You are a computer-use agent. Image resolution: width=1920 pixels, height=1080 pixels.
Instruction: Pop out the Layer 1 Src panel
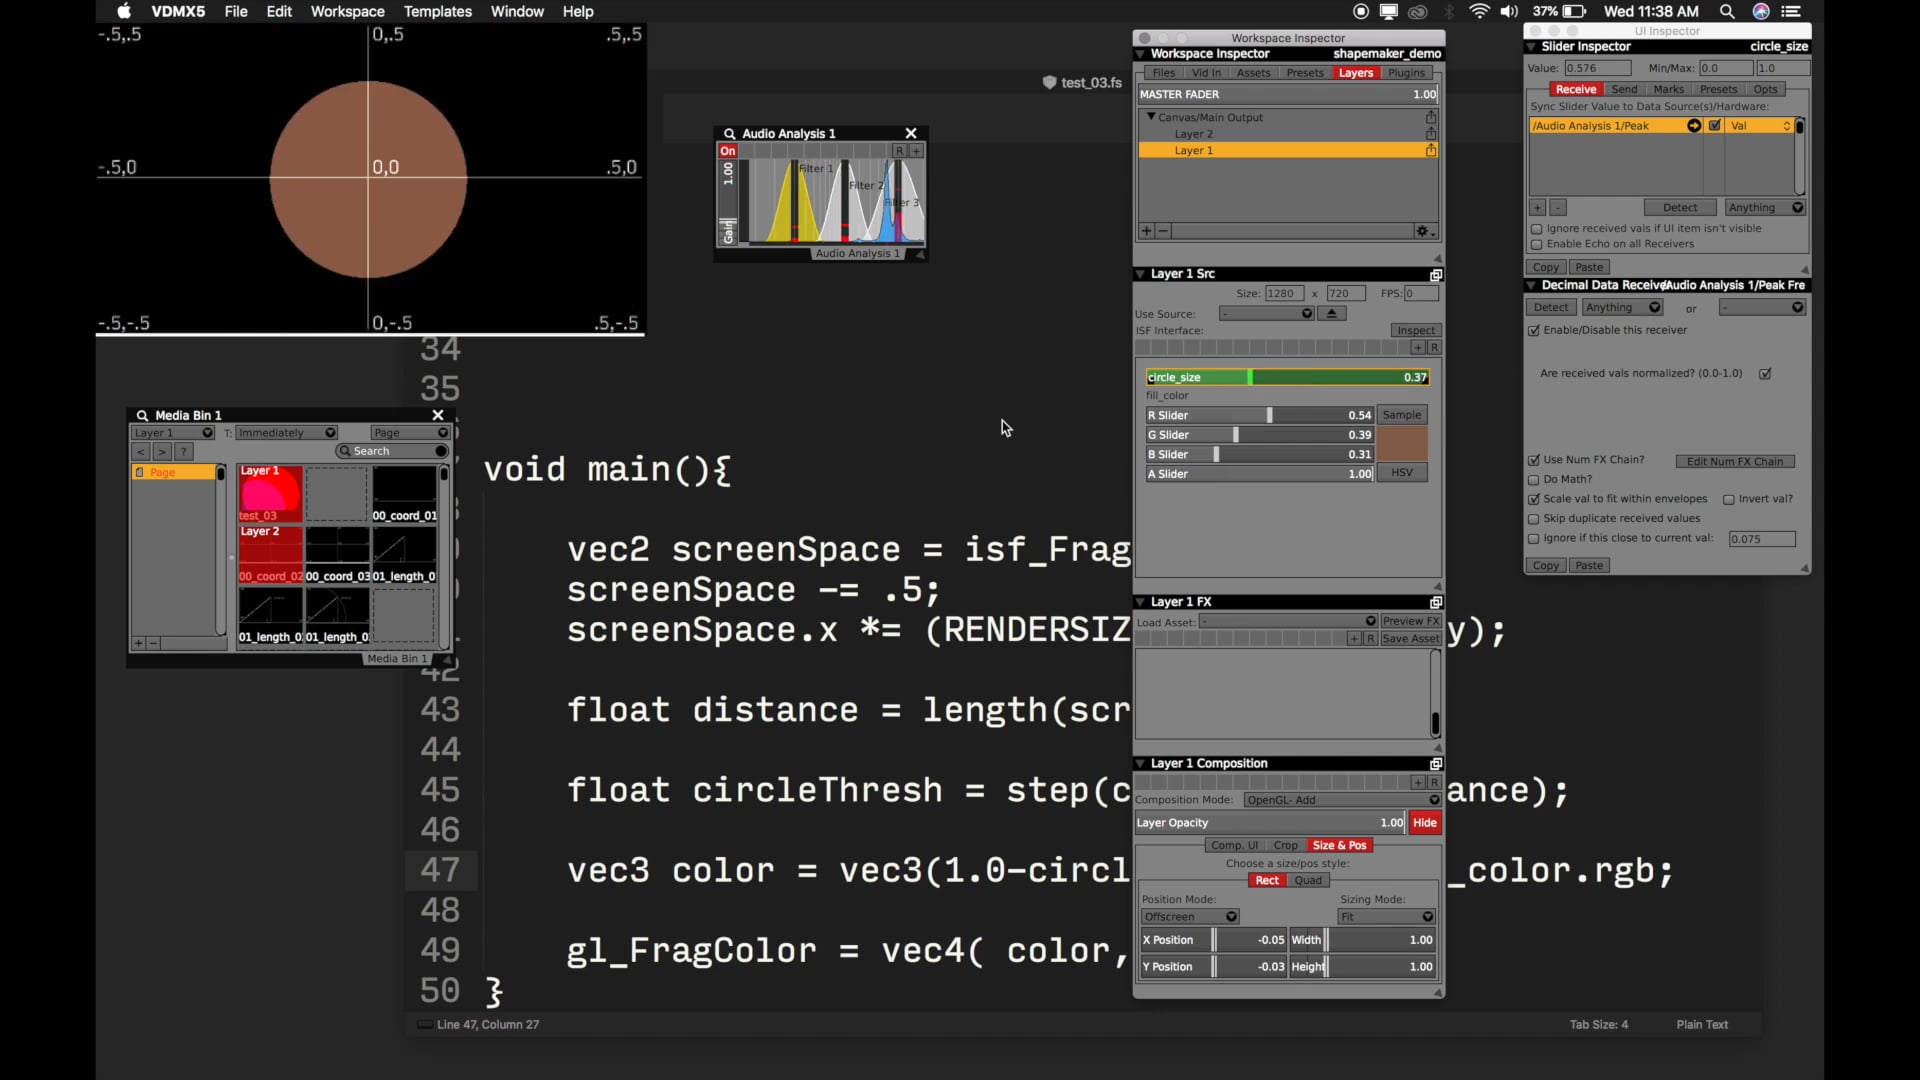point(1436,274)
